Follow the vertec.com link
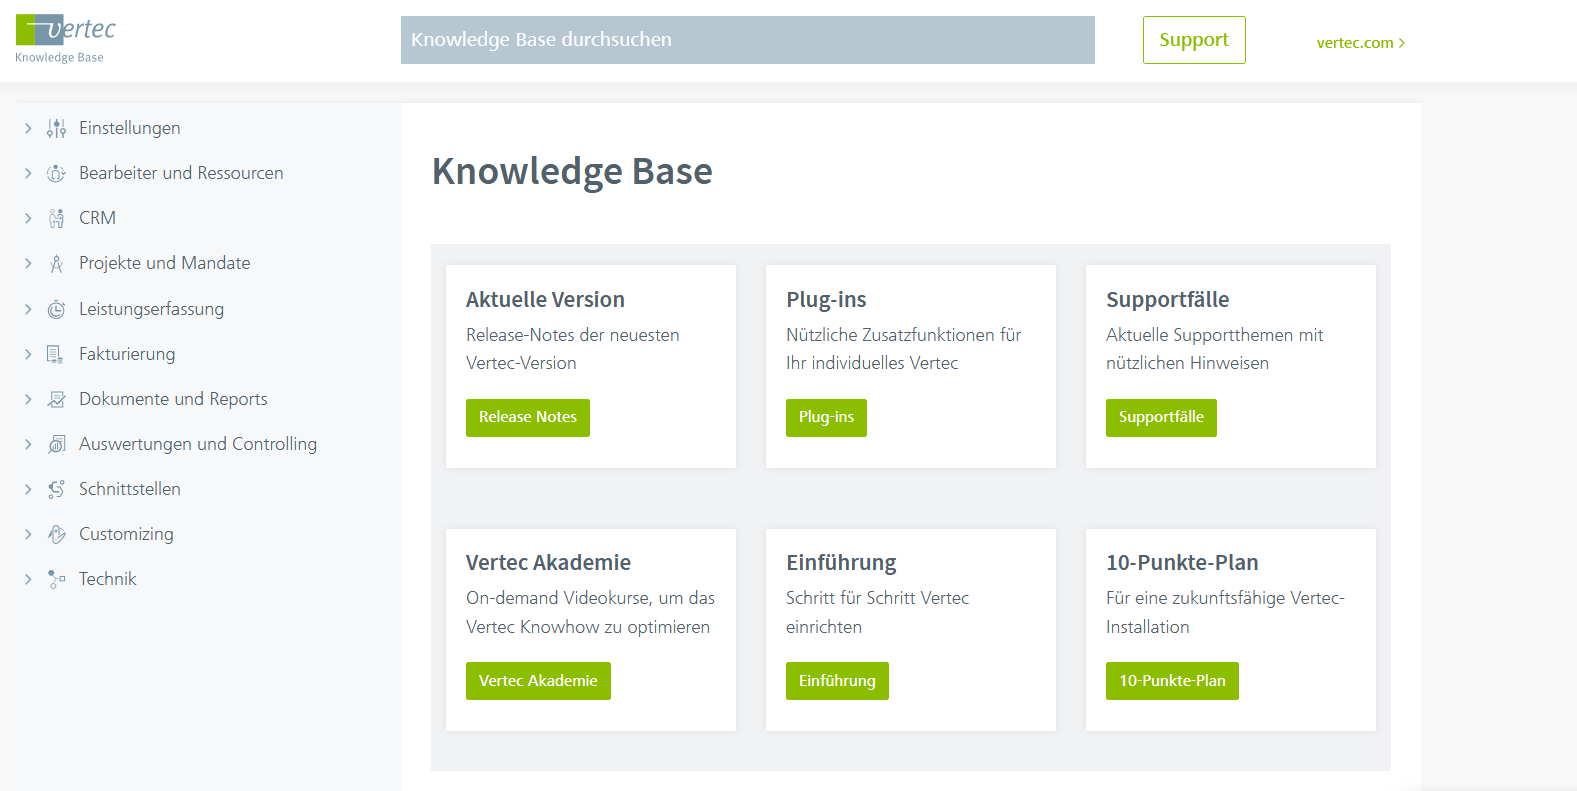 (x=1361, y=42)
